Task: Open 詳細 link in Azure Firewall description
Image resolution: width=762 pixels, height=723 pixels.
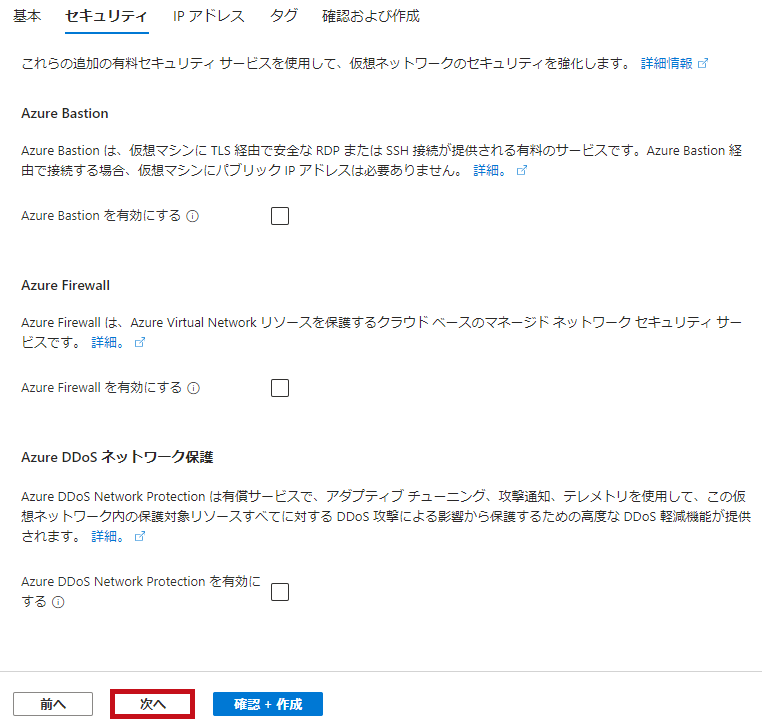Action: 108,342
